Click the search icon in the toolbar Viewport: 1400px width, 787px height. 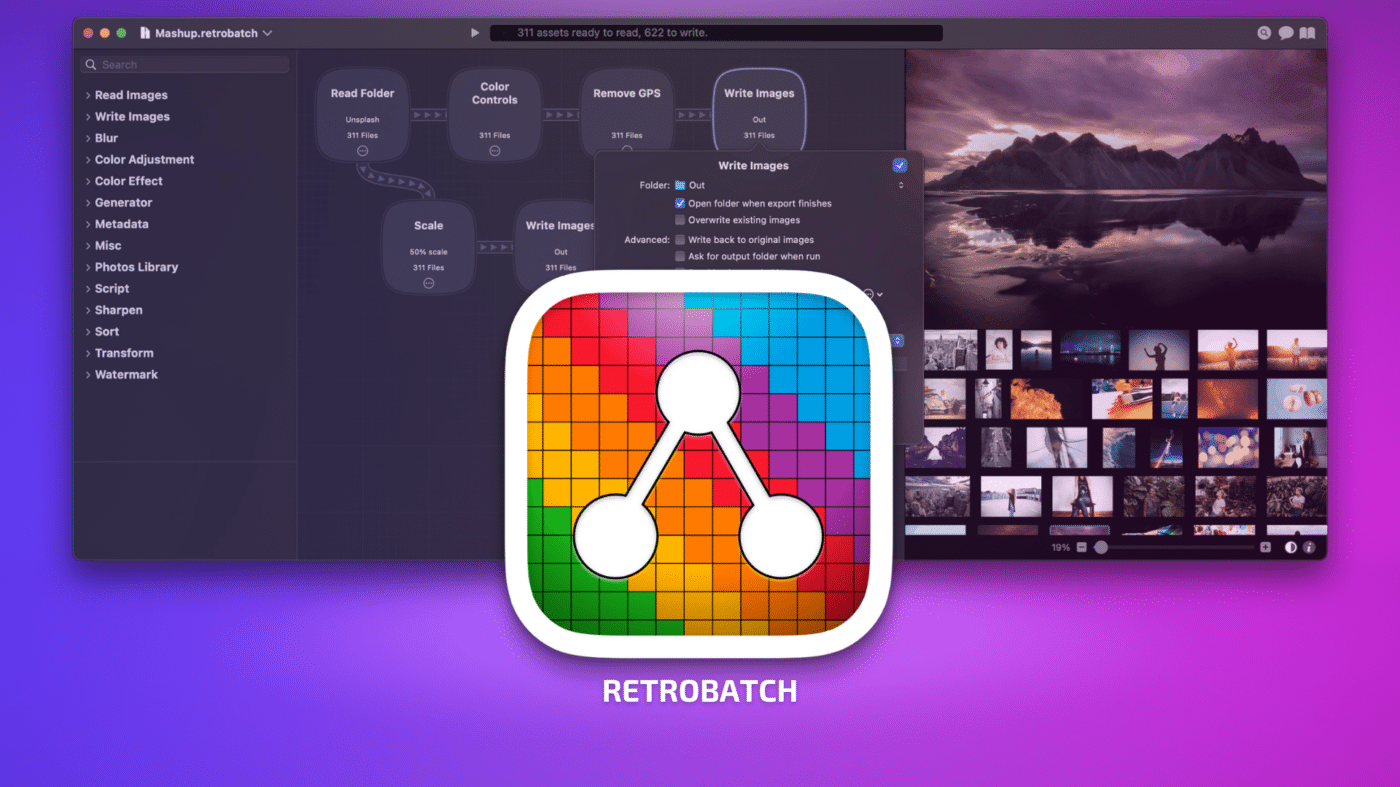(x=1264, y=32)
